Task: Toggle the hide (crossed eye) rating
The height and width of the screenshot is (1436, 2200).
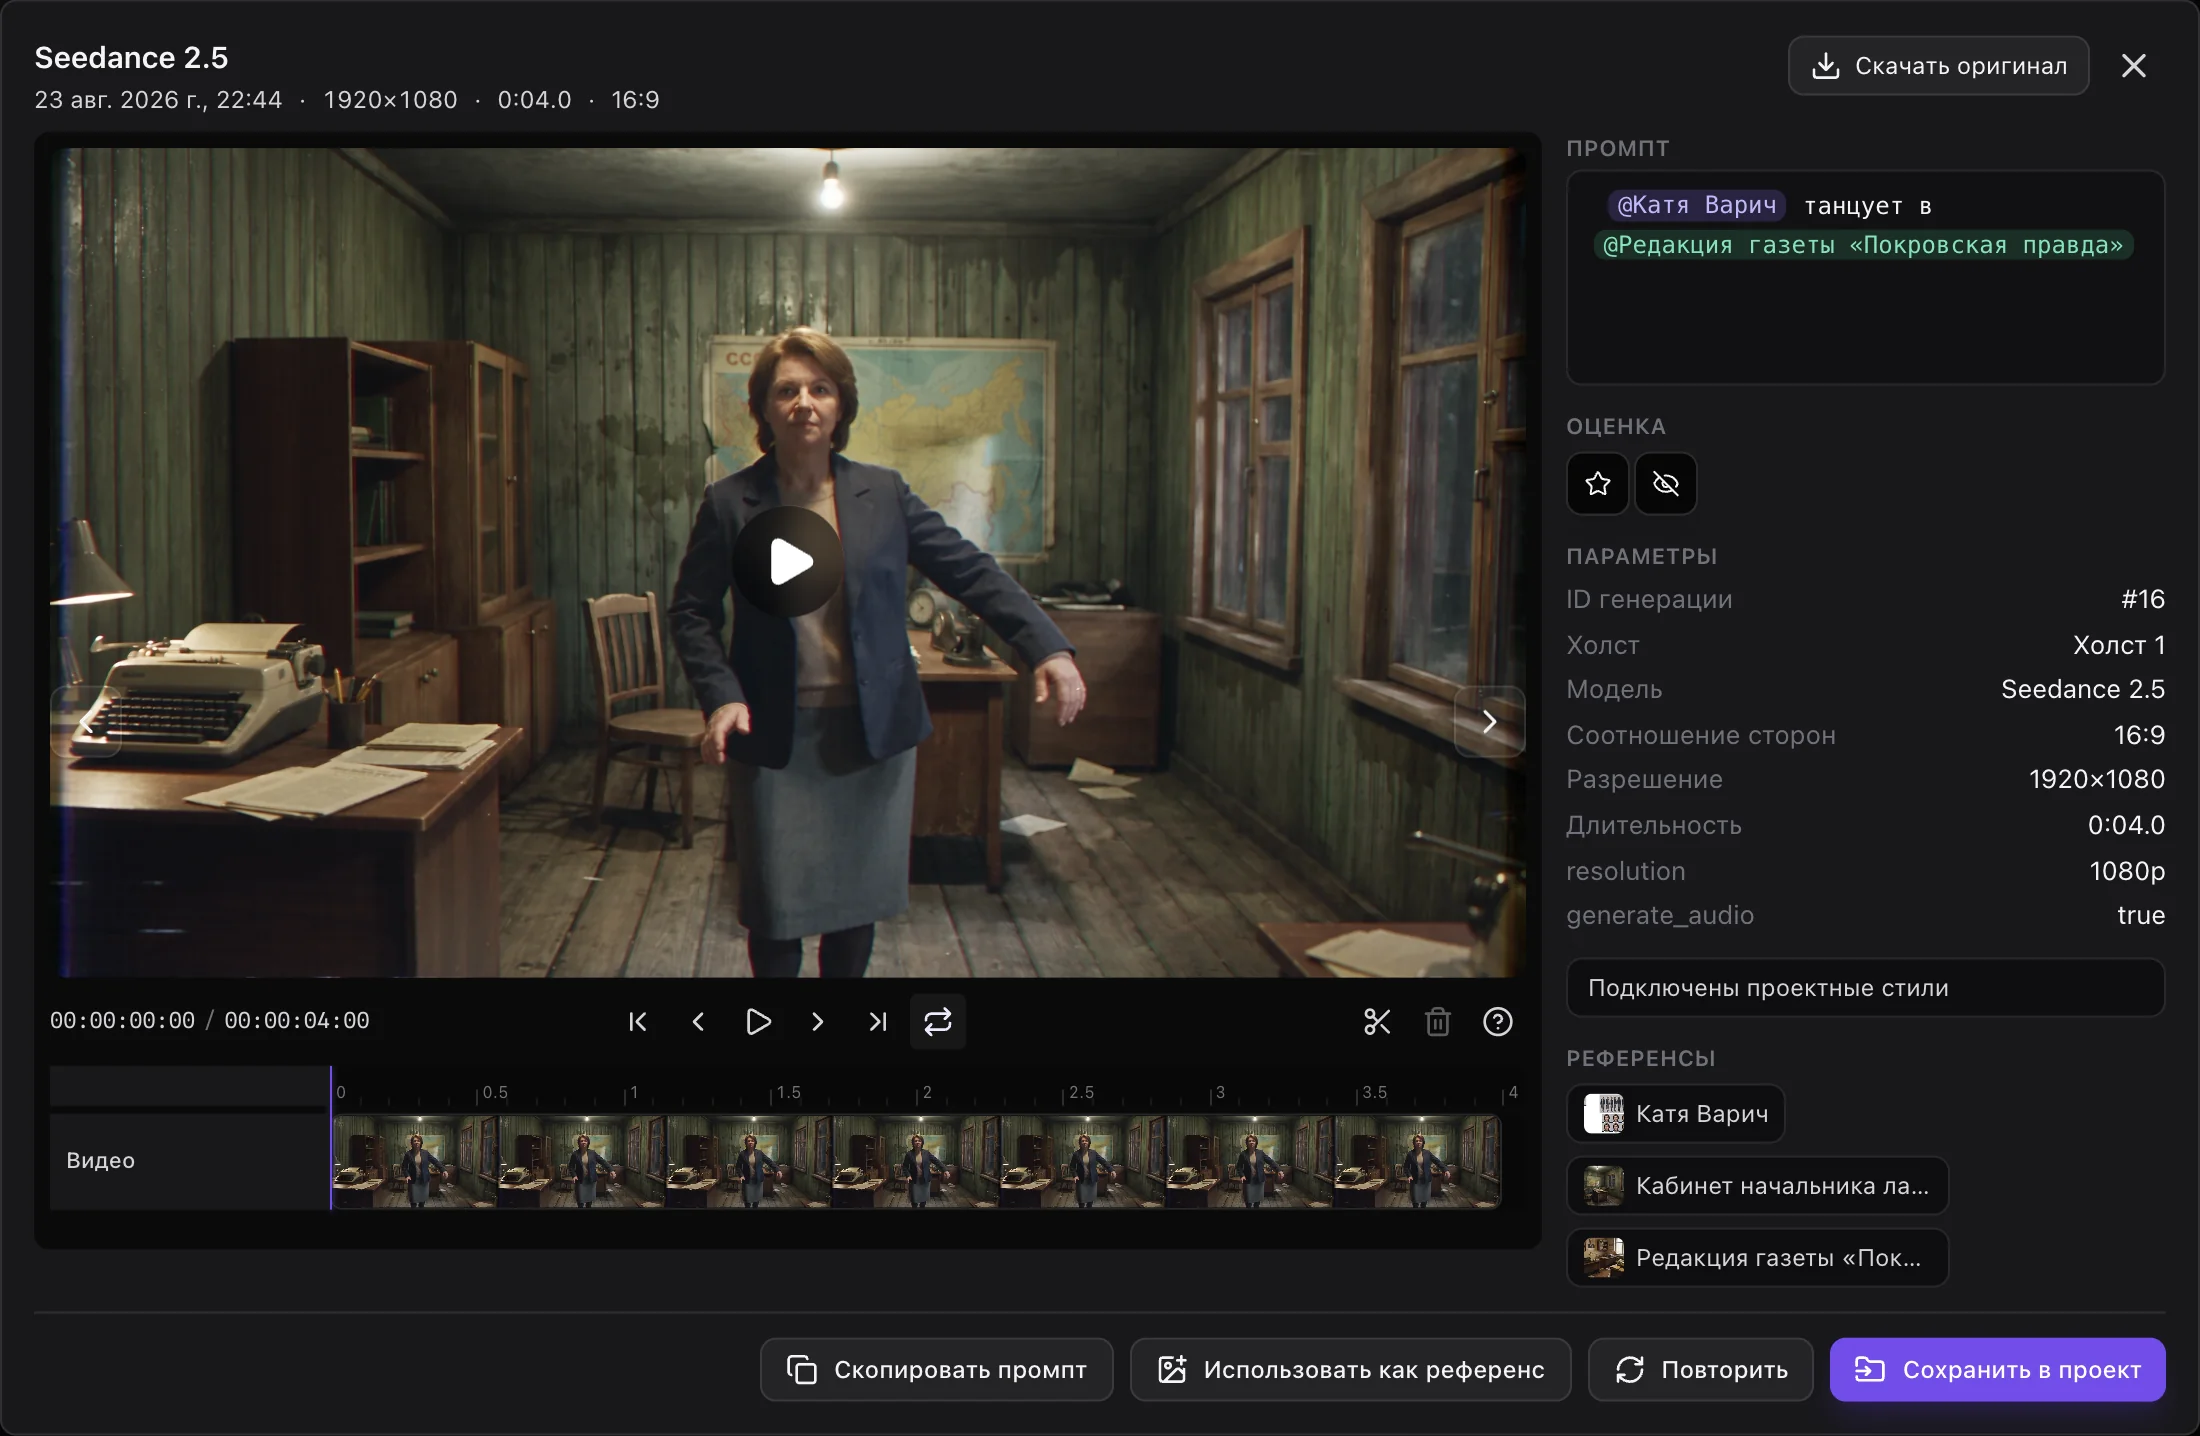Action: tap(1666, 484)
